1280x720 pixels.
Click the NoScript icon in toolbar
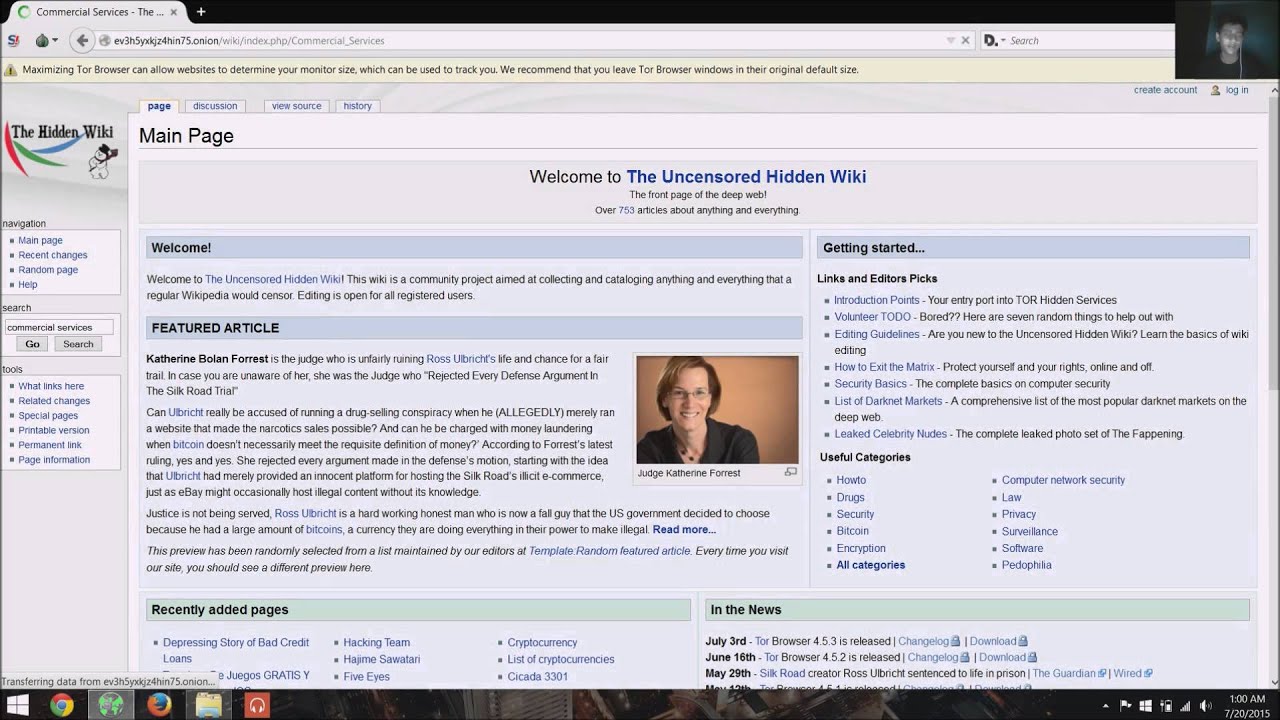(x=13, y=41)
